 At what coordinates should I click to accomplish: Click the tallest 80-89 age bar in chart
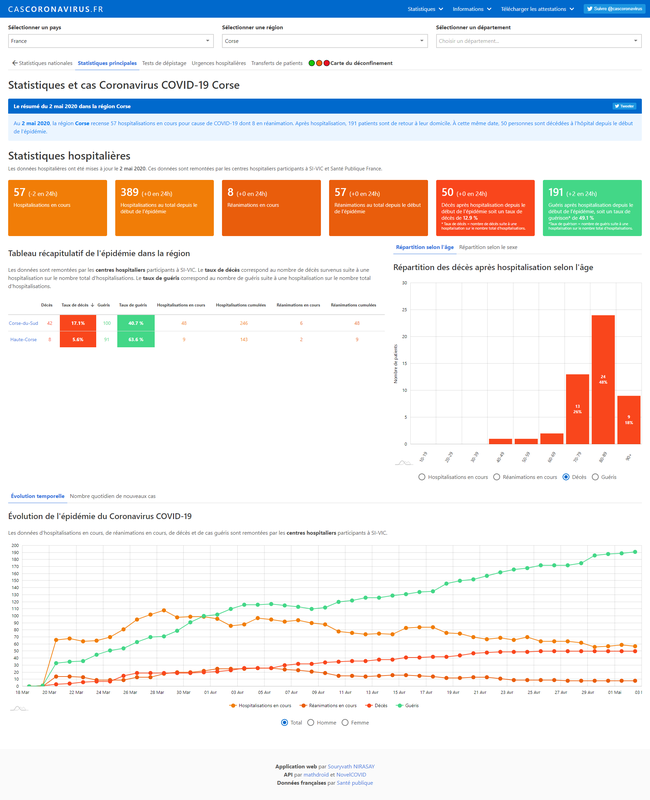[603, 379]
